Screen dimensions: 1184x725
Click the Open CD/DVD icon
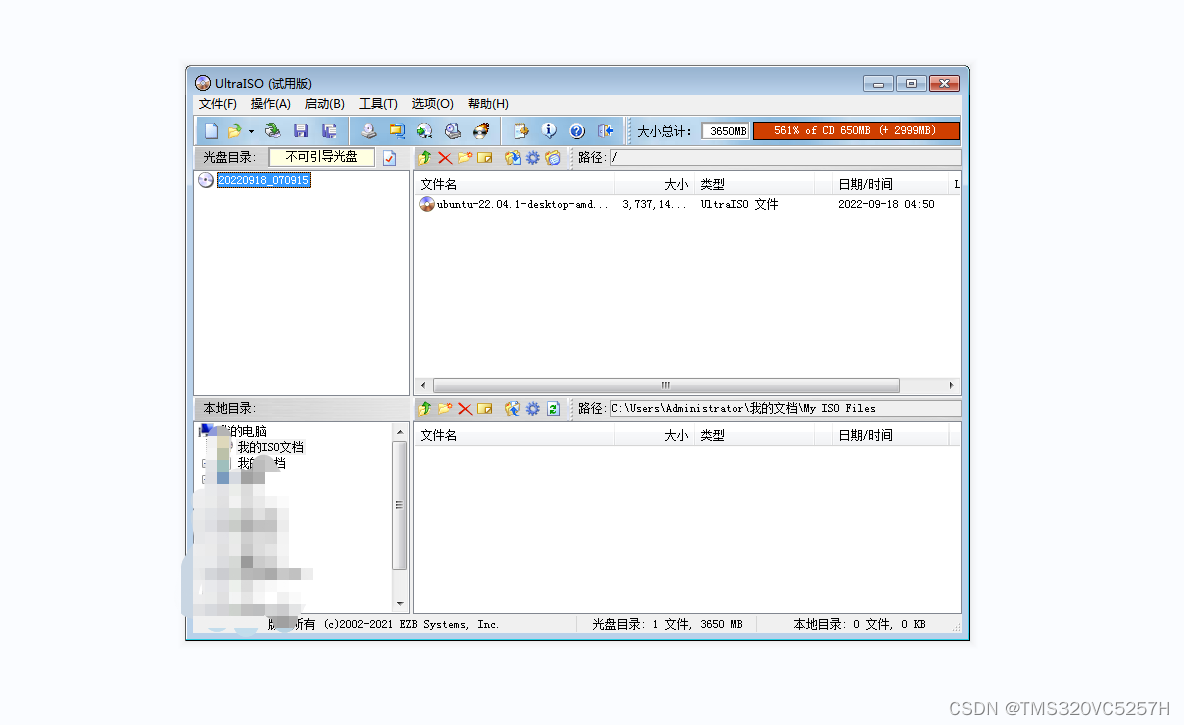pos(273,131)
